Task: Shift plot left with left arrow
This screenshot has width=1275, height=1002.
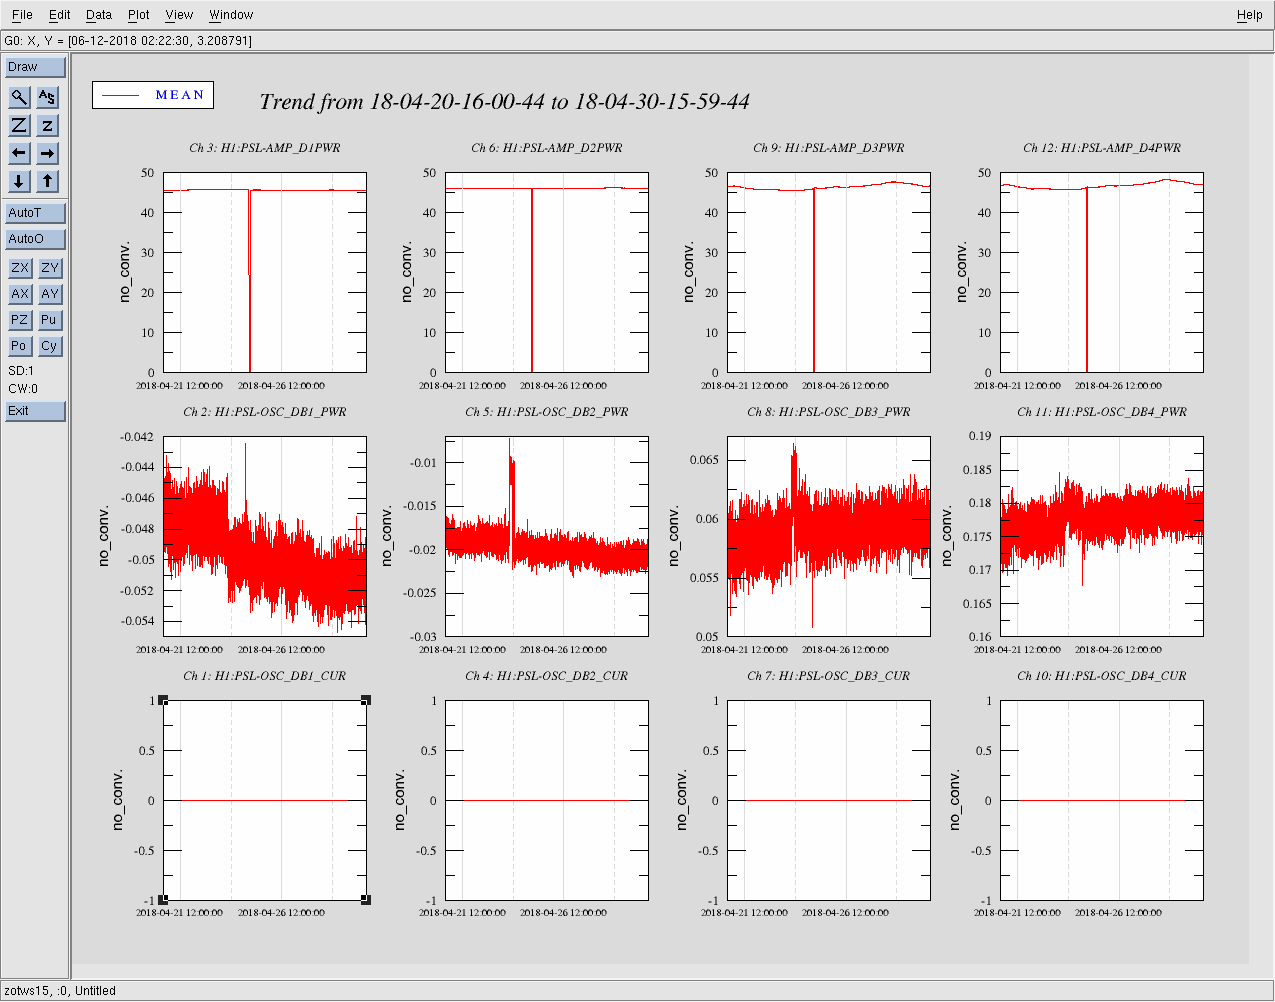Action: (19, 153)
